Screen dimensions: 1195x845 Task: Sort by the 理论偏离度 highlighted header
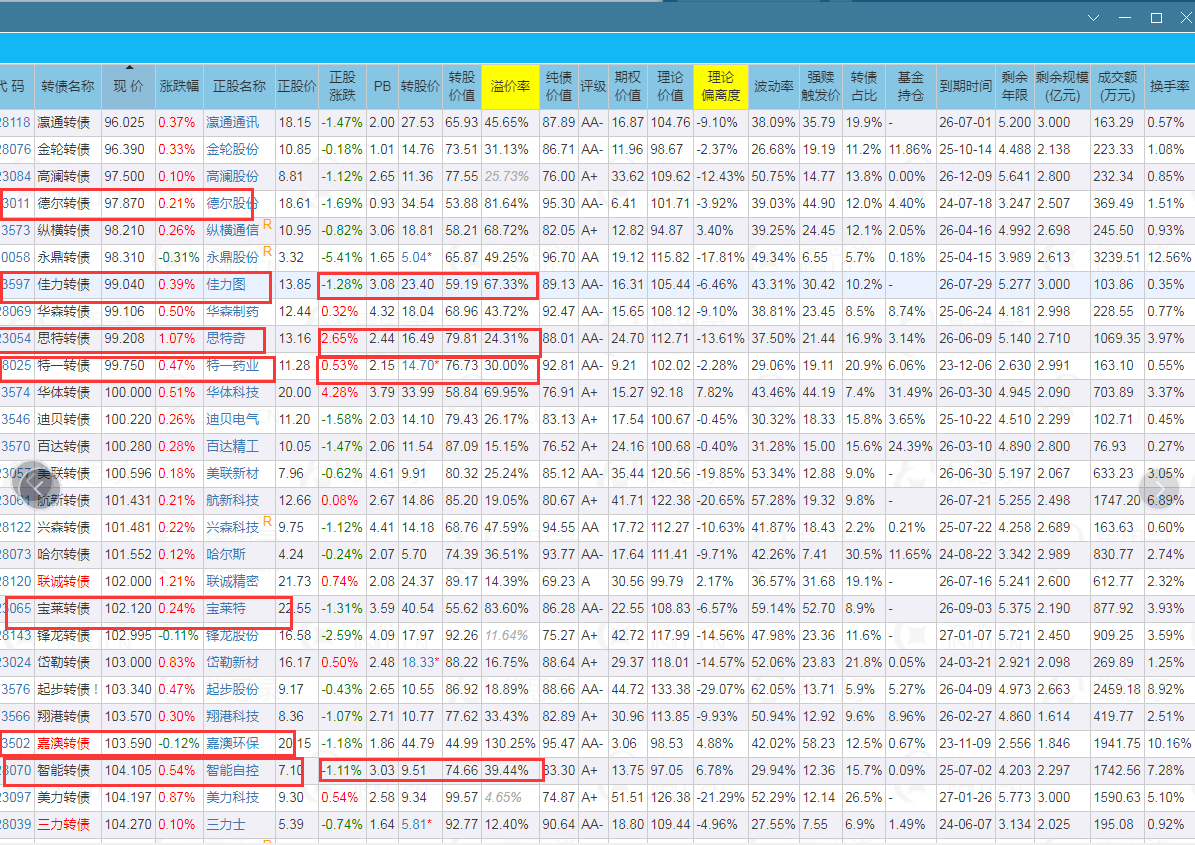pos(720,86)
